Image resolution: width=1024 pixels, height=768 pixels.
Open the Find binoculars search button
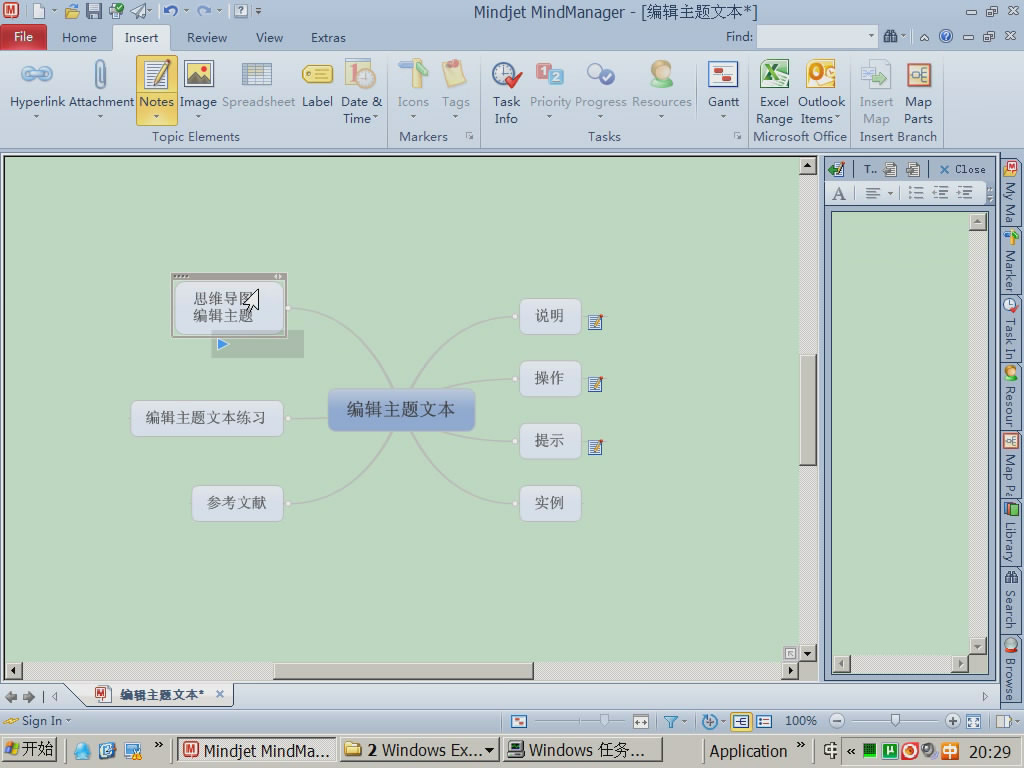(x=890, y=37)
